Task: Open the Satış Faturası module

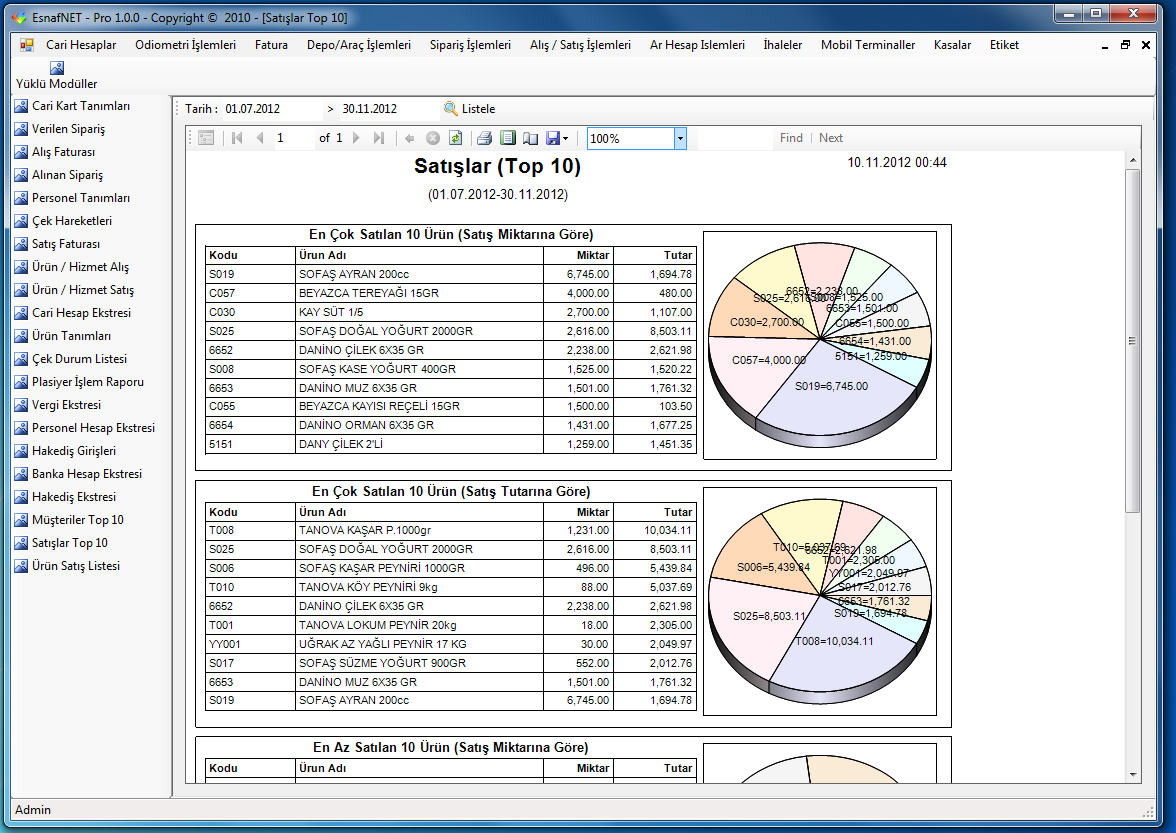Action: (x=57, y=244)
